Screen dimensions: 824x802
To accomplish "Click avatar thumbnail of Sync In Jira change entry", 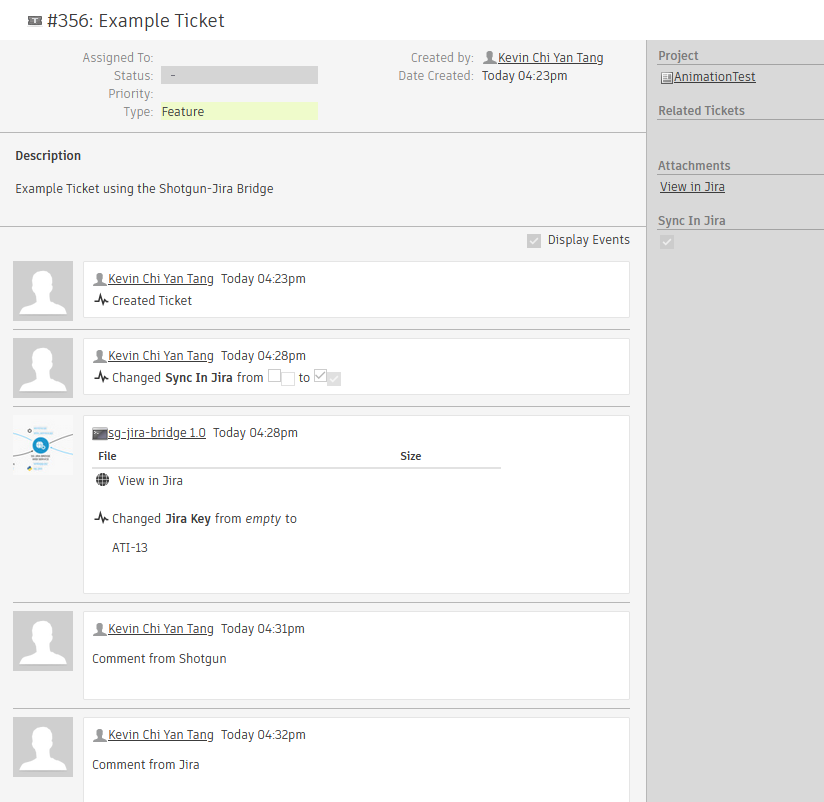I will tap(43, 368).
